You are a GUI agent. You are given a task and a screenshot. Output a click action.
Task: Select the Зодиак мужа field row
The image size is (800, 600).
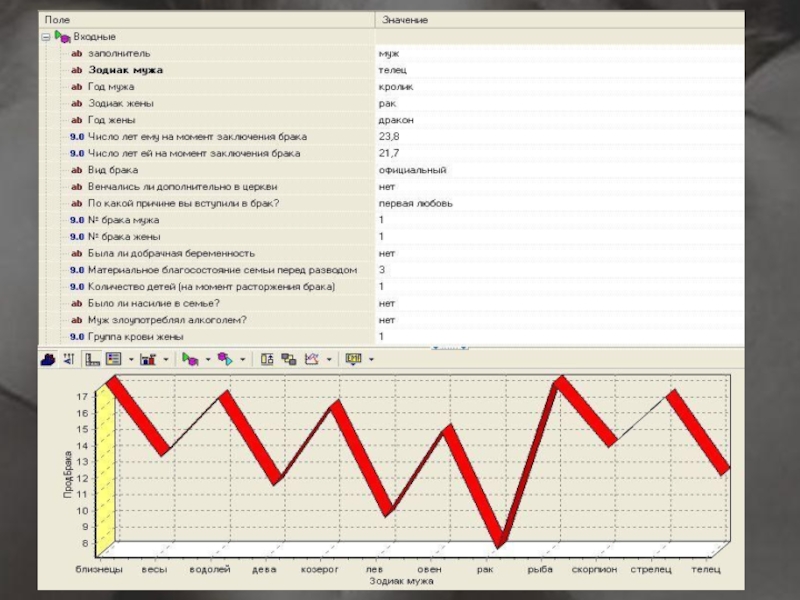125,70
